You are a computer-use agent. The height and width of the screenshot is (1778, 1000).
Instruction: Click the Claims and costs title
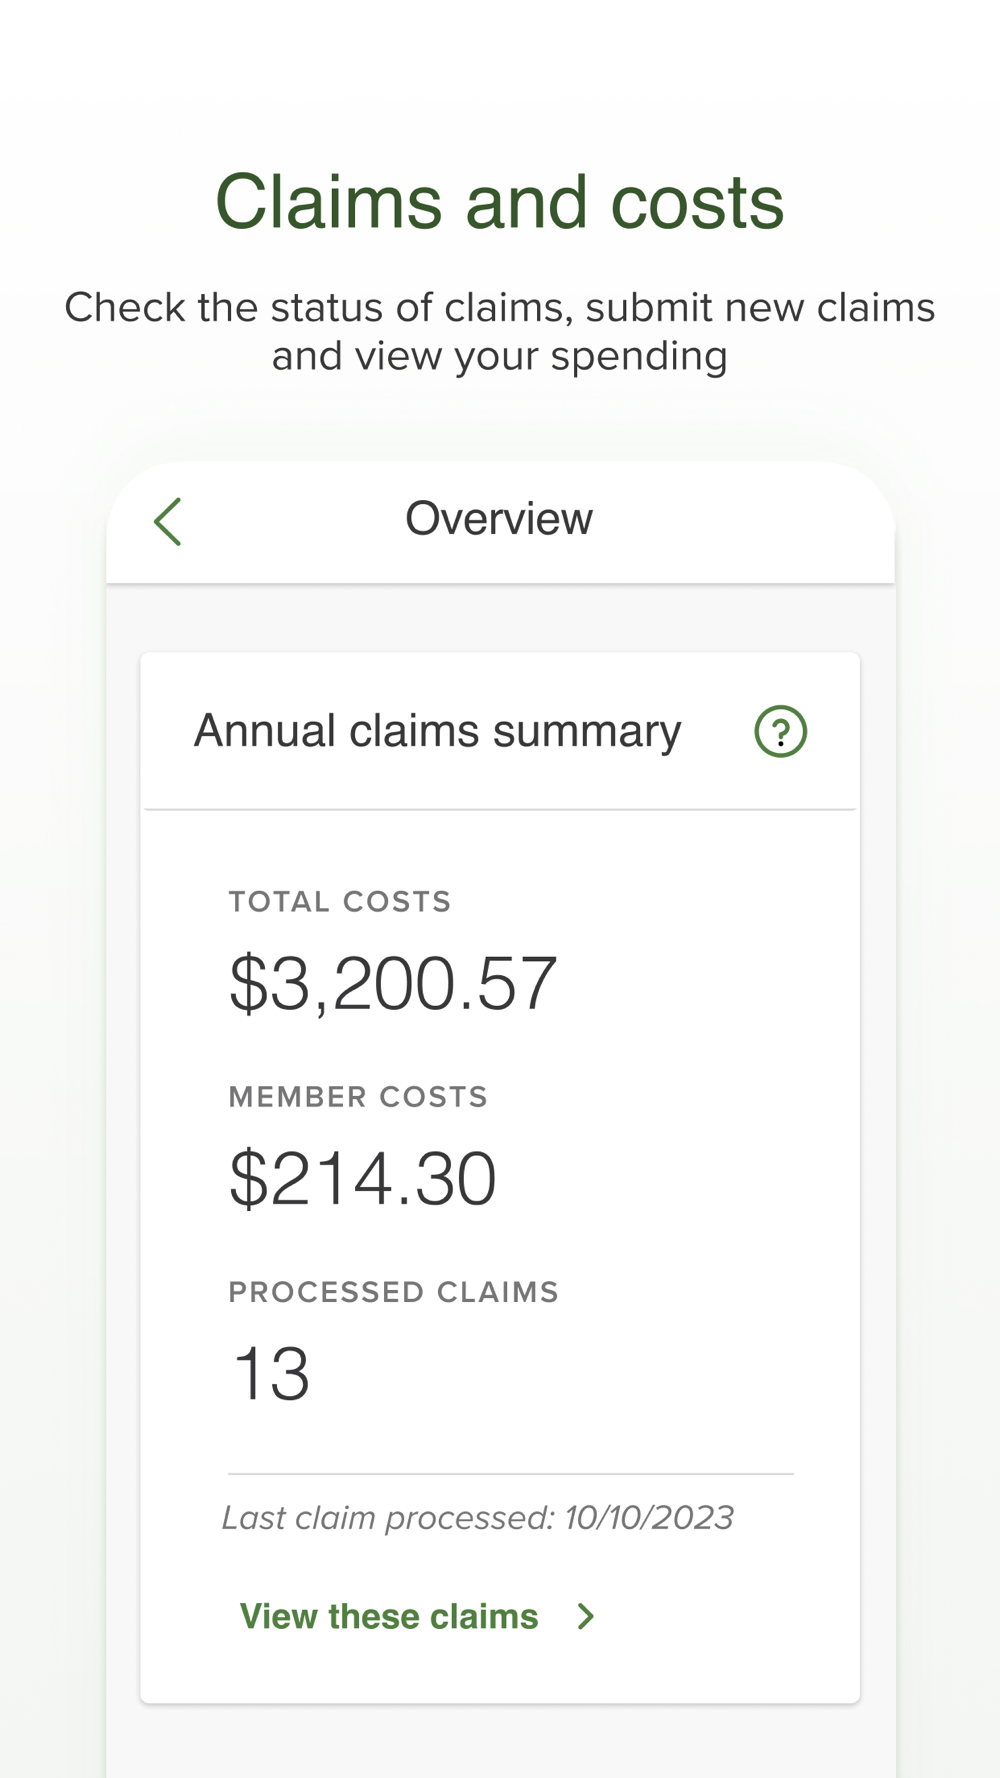tap(500, 202)
